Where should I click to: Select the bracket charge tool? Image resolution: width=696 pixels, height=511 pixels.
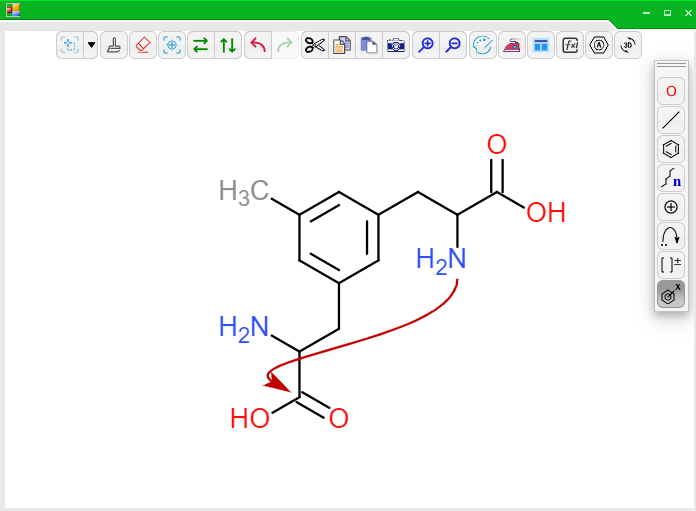point(671,265)
